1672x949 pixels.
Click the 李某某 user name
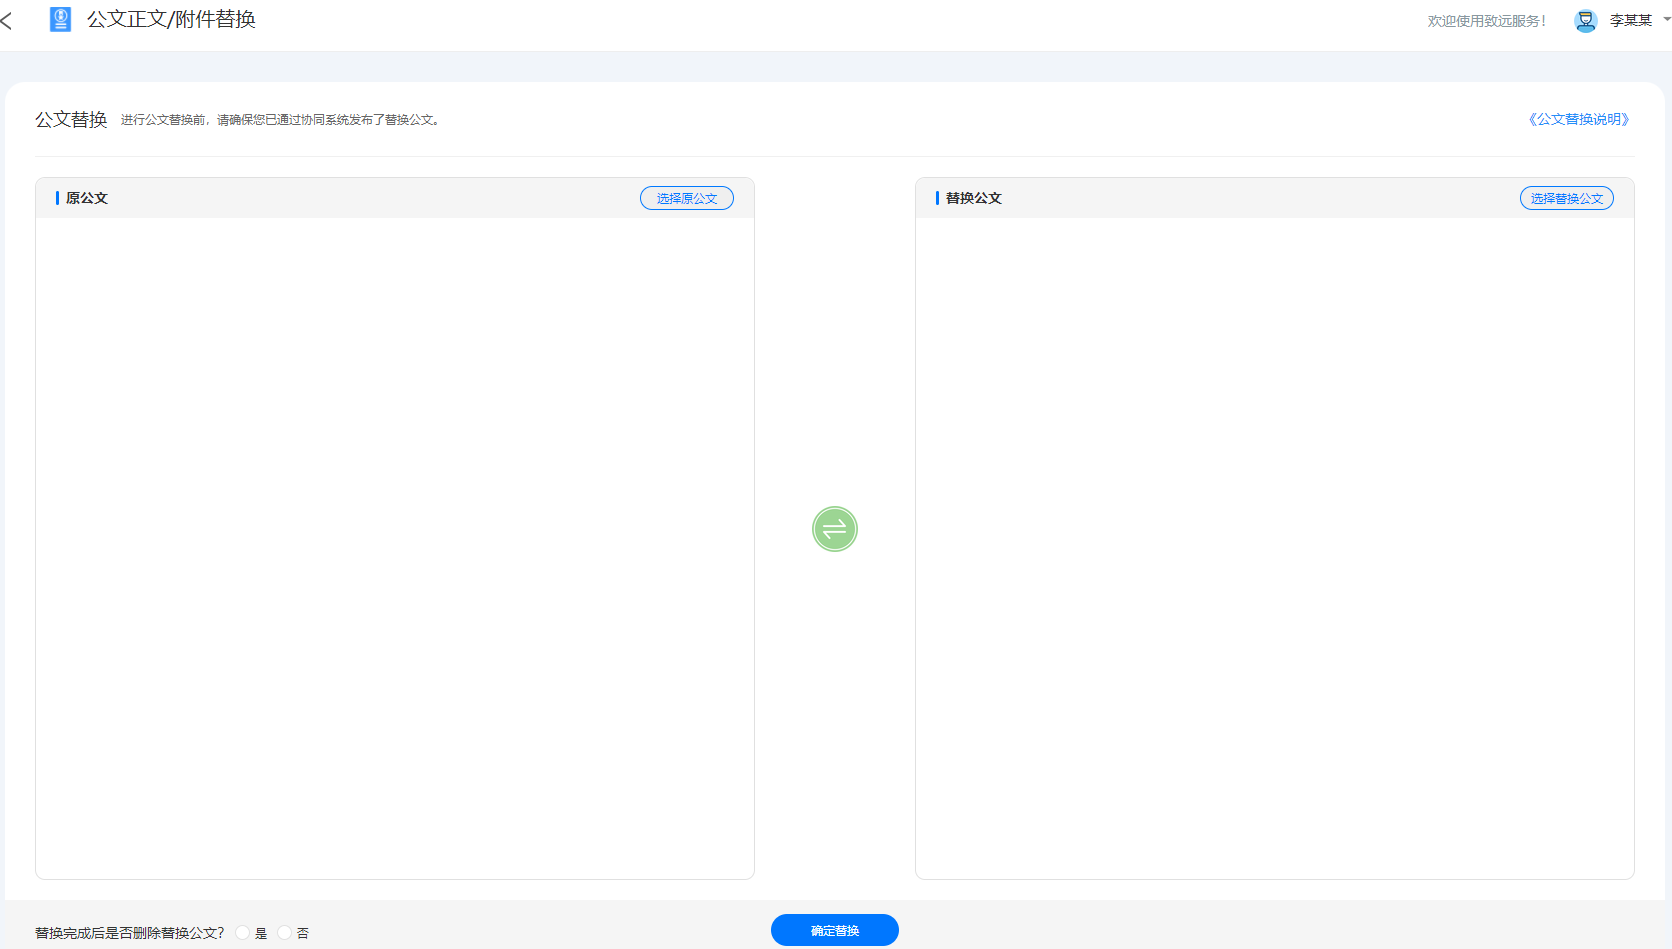(1631, 20)
